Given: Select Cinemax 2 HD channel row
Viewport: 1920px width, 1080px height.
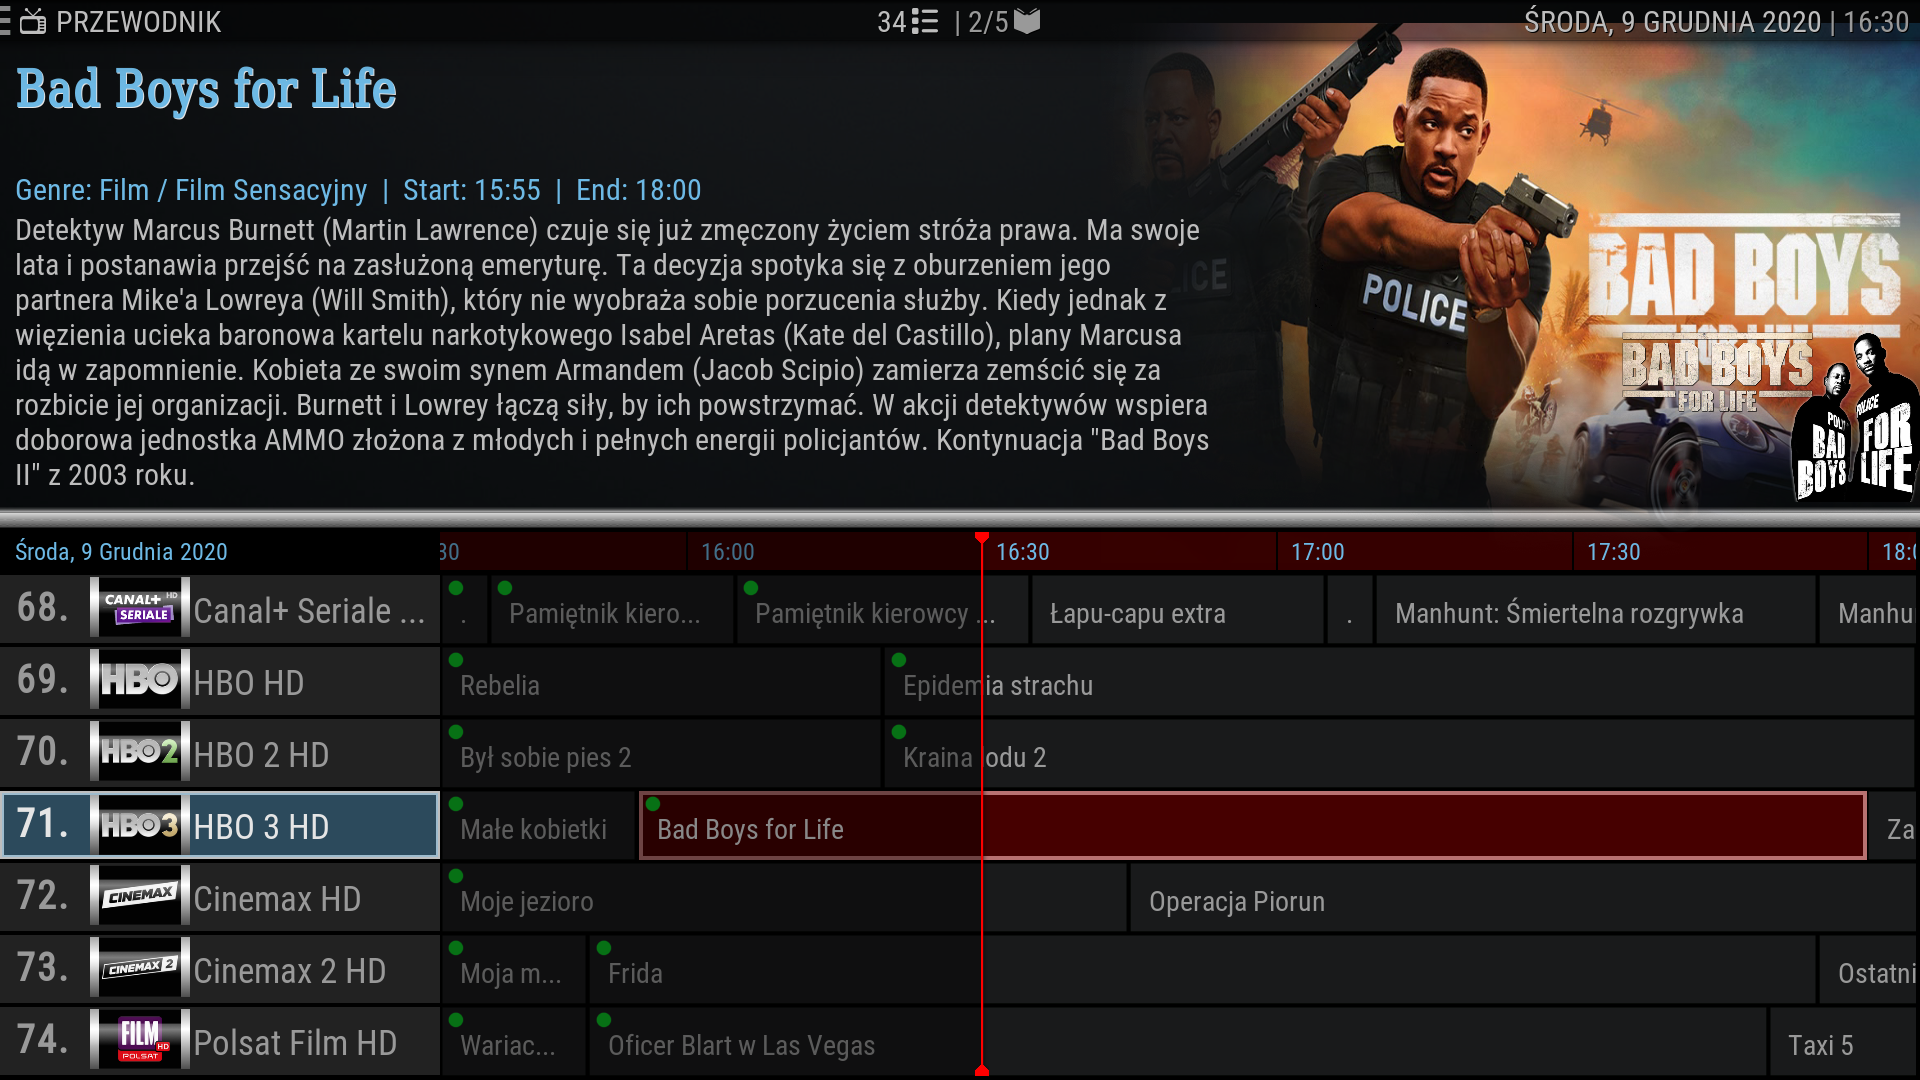Looking at the screenshot, I should coord(289,971).
